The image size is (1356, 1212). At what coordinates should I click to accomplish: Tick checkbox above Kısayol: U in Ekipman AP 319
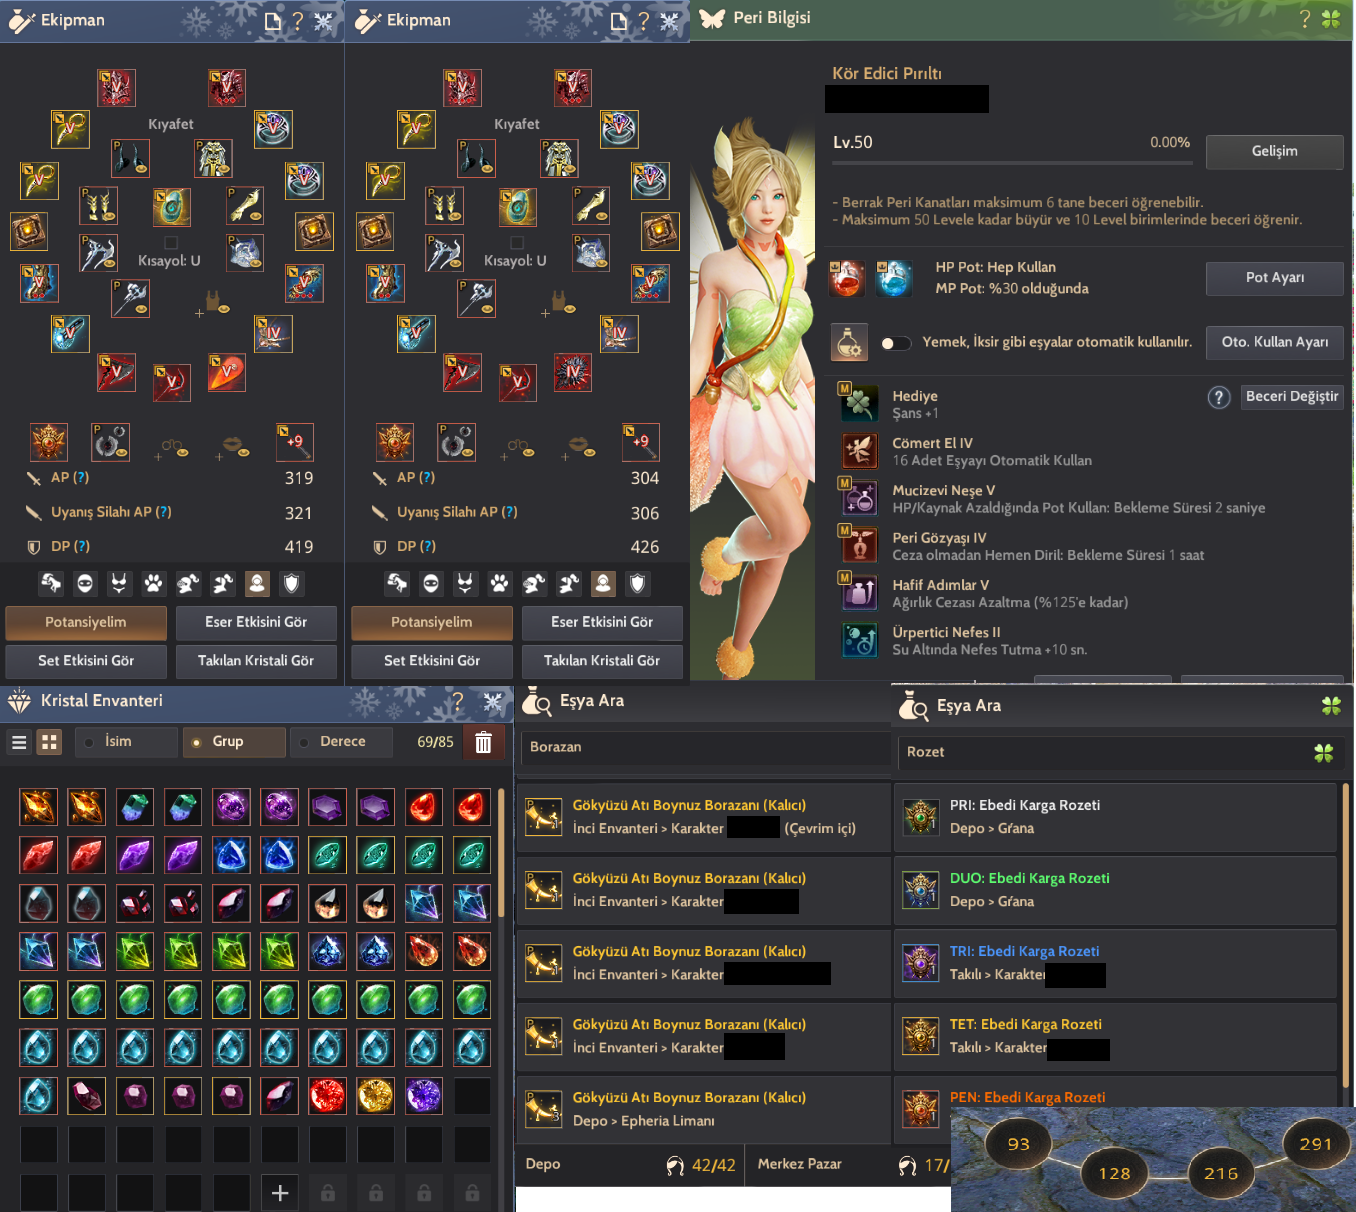(x=171, y=243)
